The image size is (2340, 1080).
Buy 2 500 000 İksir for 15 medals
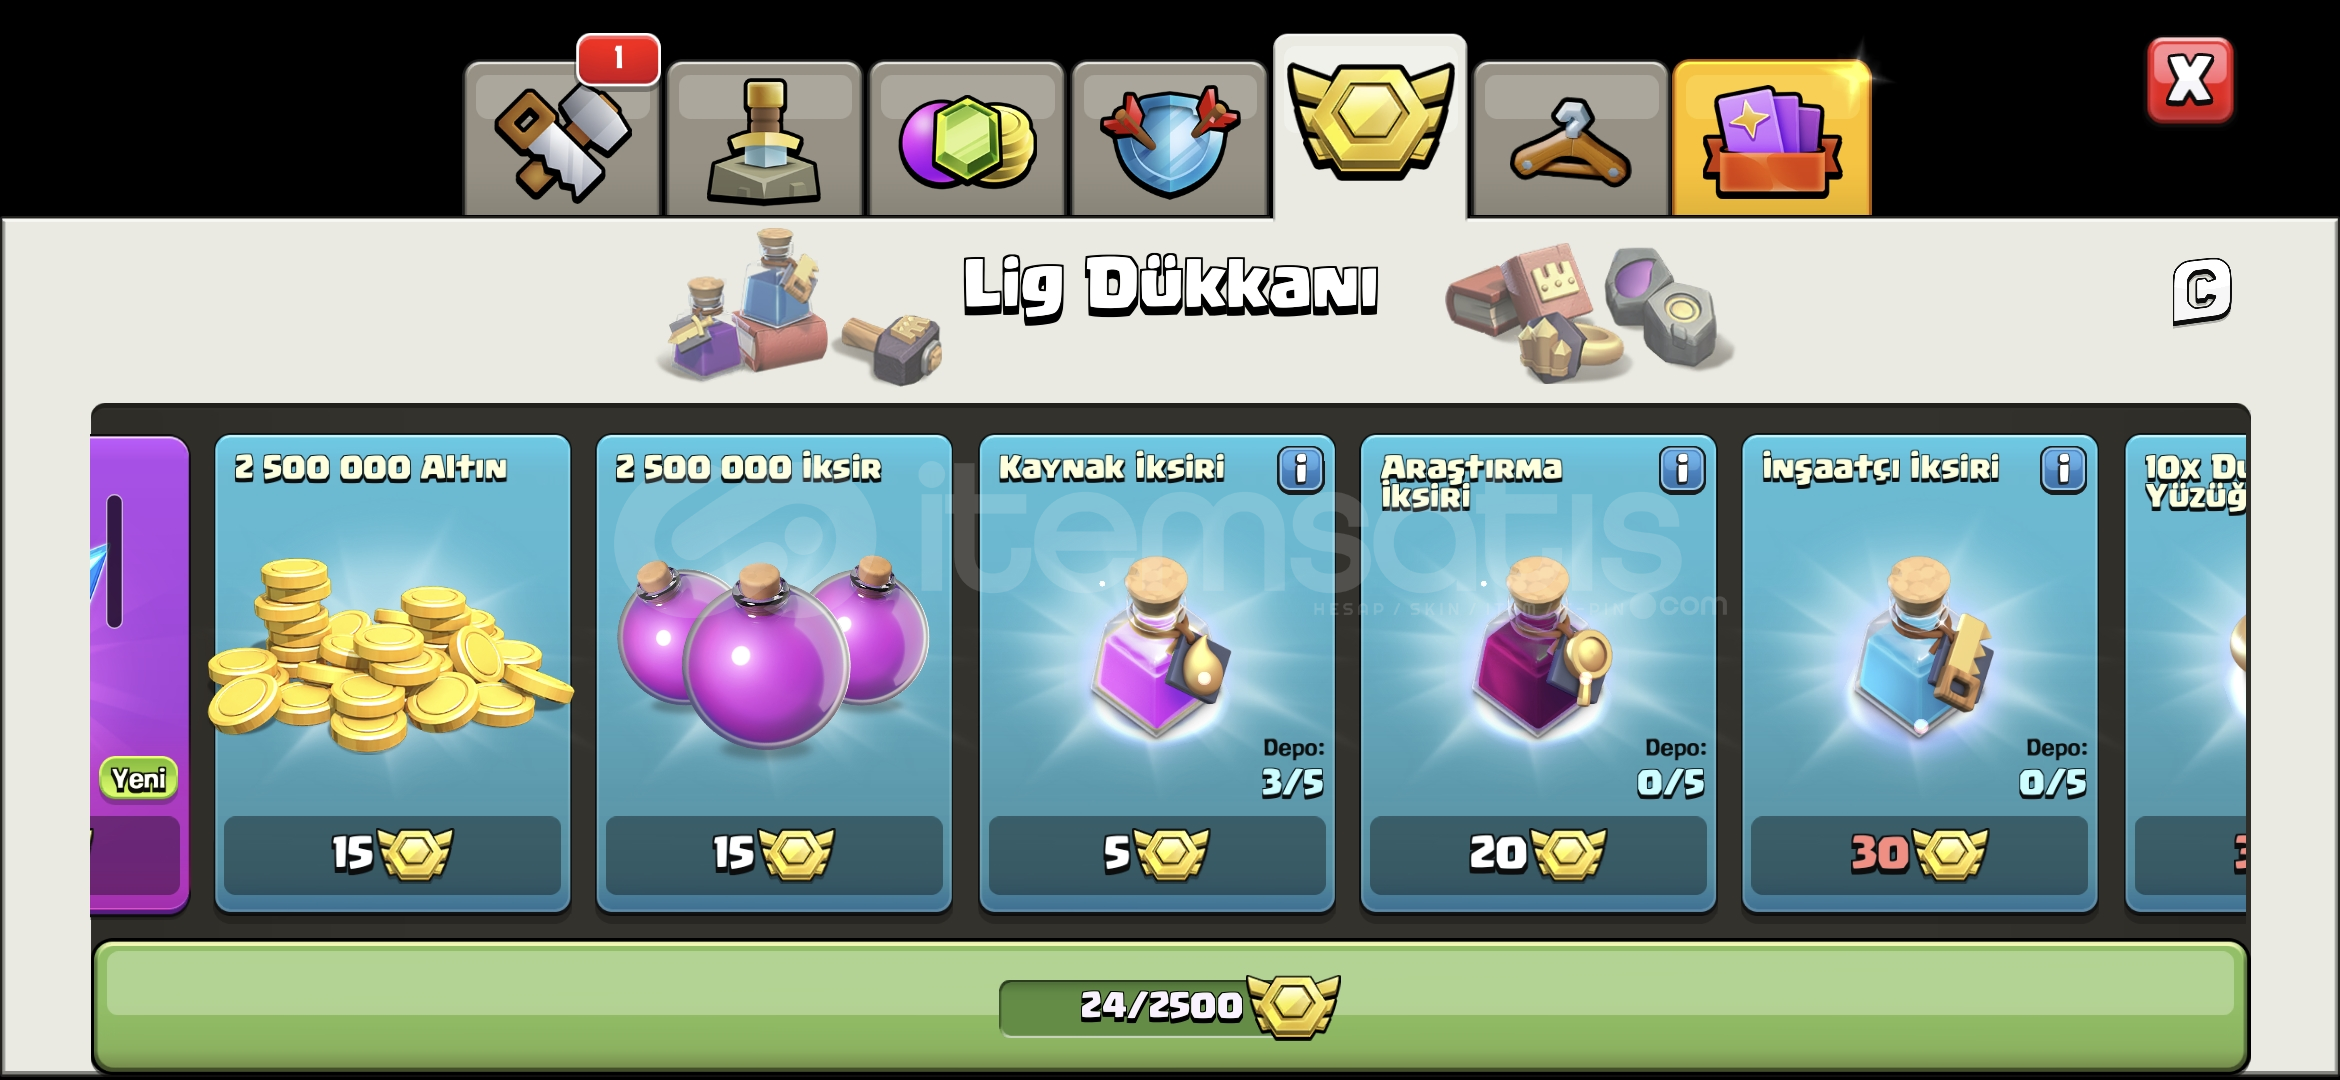774,855
